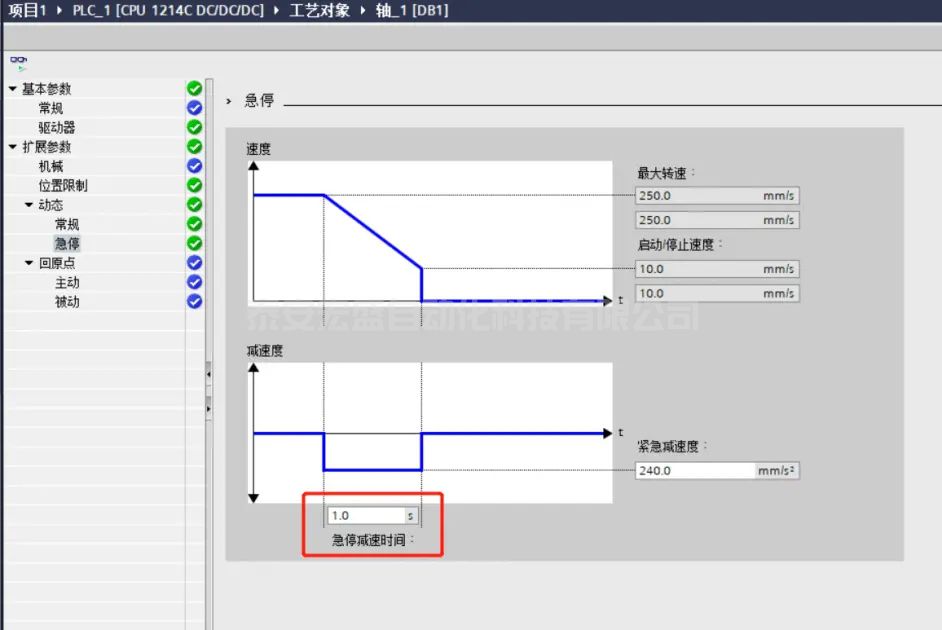Click the left-arrow collapse handle on panel splitter
942x630 pixels.
[208, 375]
